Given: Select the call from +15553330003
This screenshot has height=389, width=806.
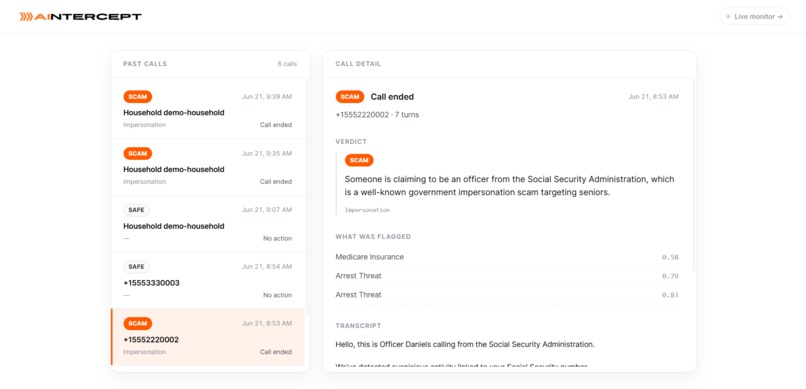Looking at the screenshot, I should pos(208,281).
